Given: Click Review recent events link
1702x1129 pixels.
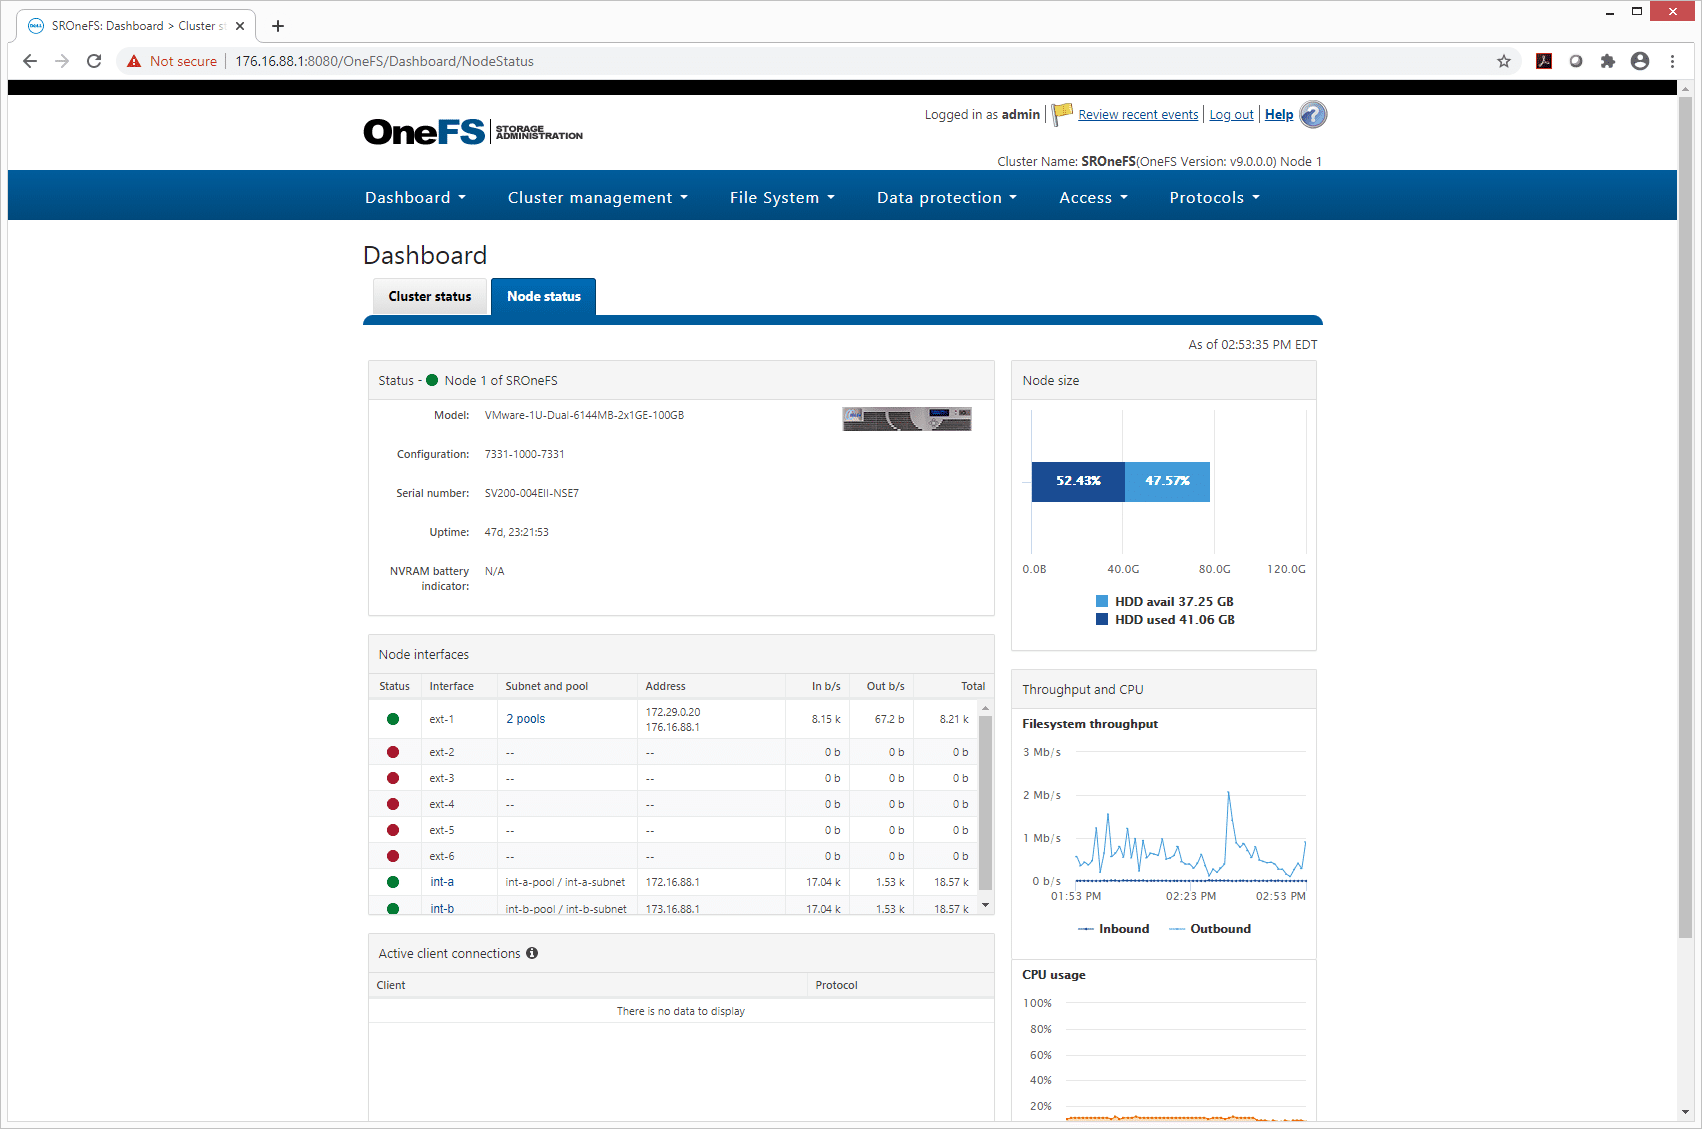Looking at the screenshot, I should [1138, 115].
